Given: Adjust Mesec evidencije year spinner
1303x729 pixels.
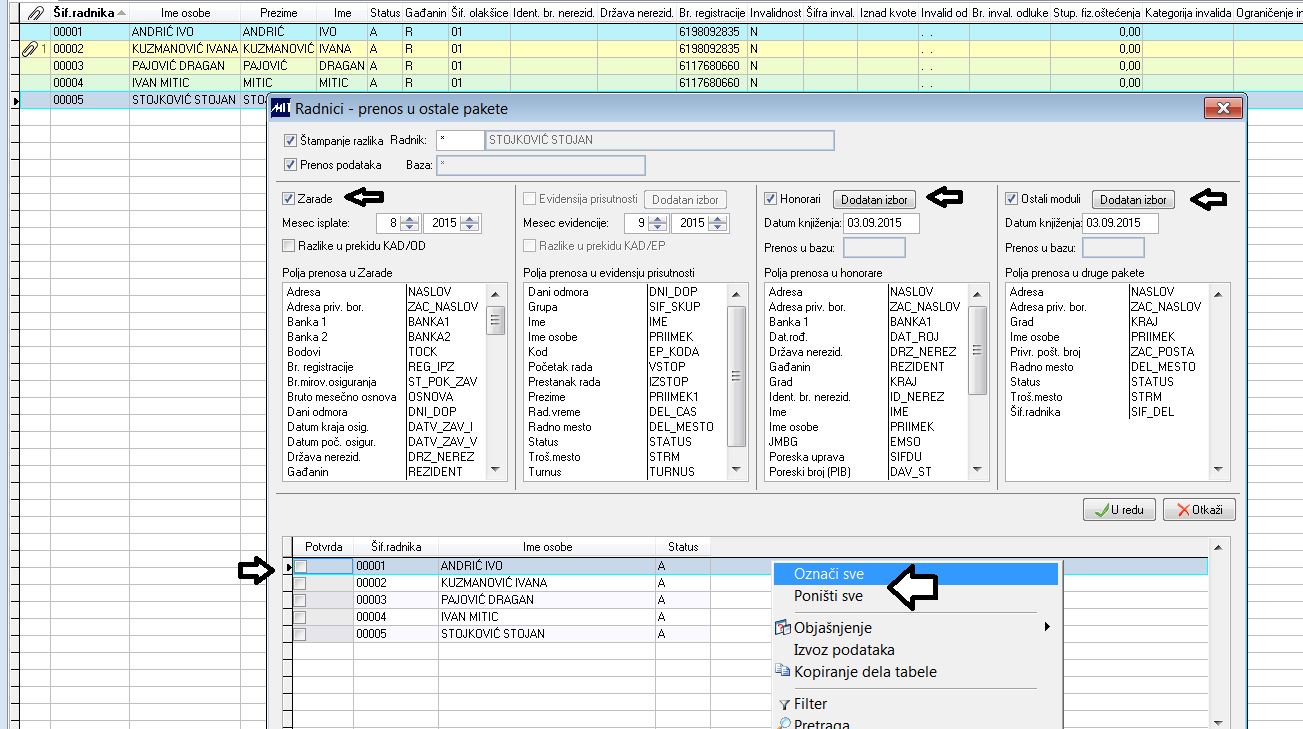Looking at the screenshot, I should pos(718,223).
